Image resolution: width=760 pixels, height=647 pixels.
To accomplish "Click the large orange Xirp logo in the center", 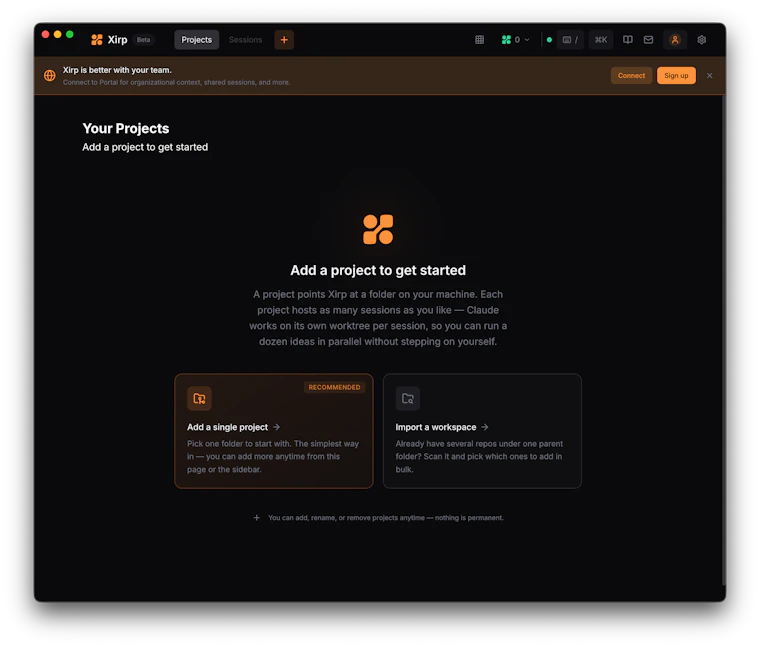I will pyautogui.click(x=378, y=229).
